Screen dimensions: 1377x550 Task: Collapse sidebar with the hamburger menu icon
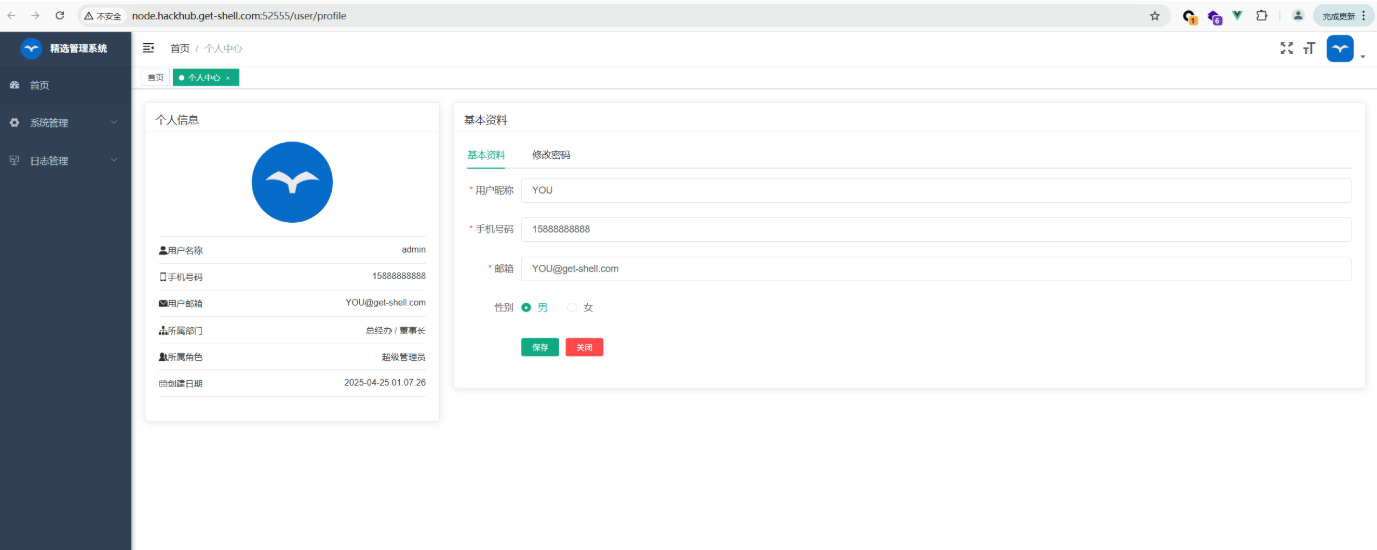click(148, 48)
